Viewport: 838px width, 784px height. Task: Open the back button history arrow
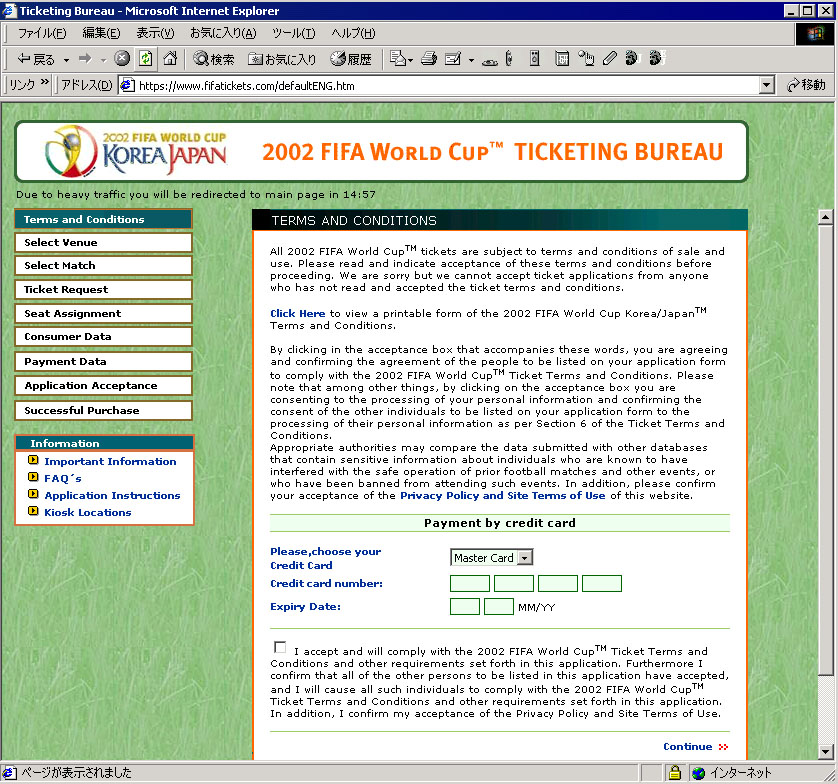pyautogui.click(x=66, y=60)
